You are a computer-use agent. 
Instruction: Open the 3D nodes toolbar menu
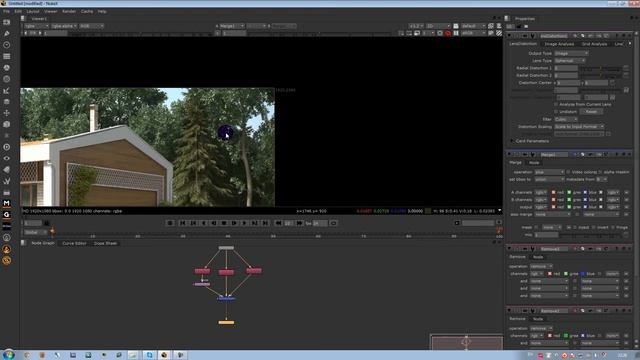(x=7, y=124)
